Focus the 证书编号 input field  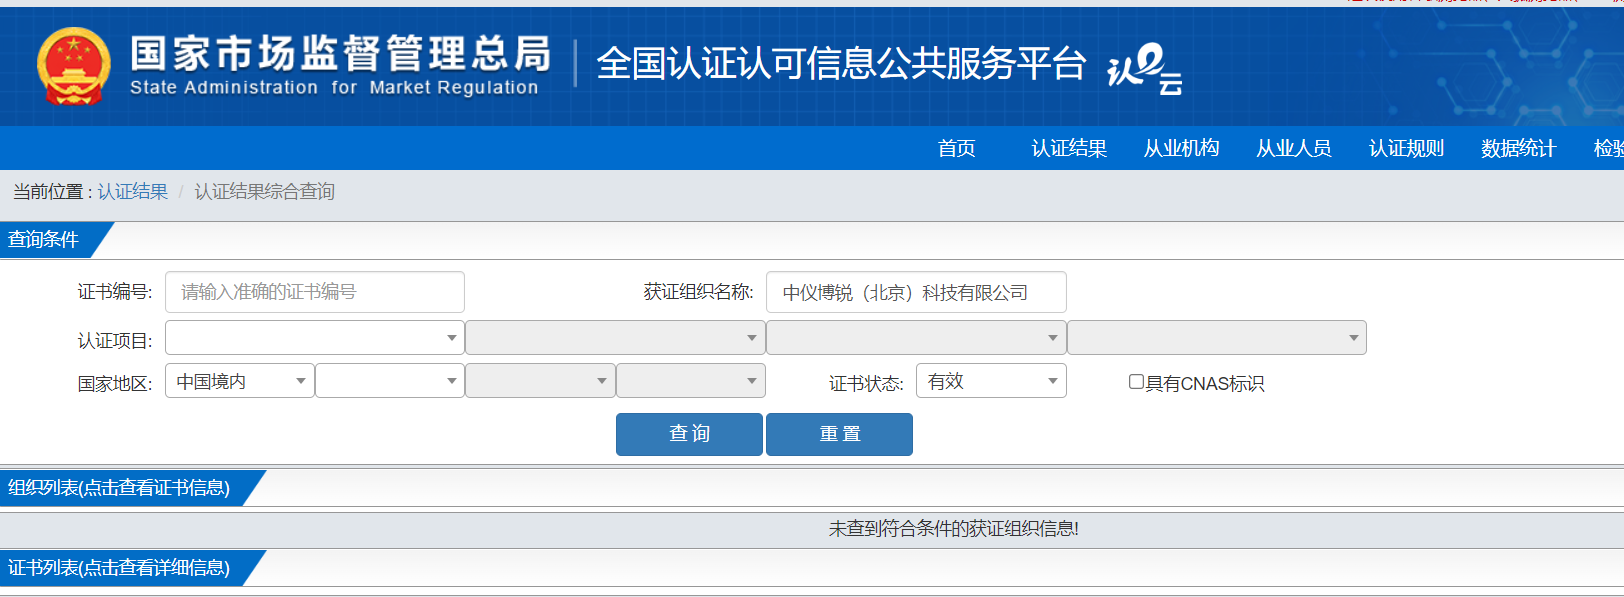(x=315, y=292)
